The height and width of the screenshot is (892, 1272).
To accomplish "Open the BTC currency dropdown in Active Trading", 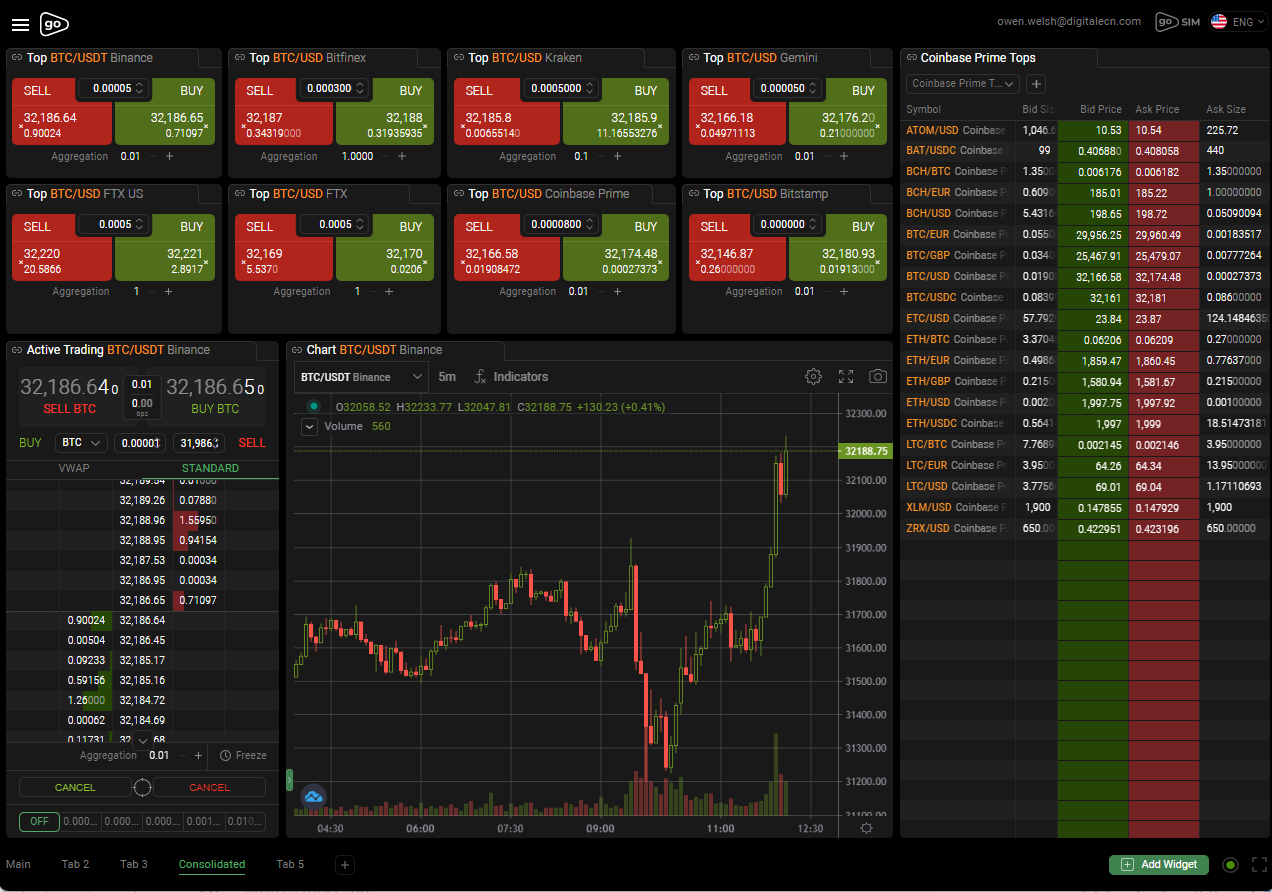I will coord(82,442).
